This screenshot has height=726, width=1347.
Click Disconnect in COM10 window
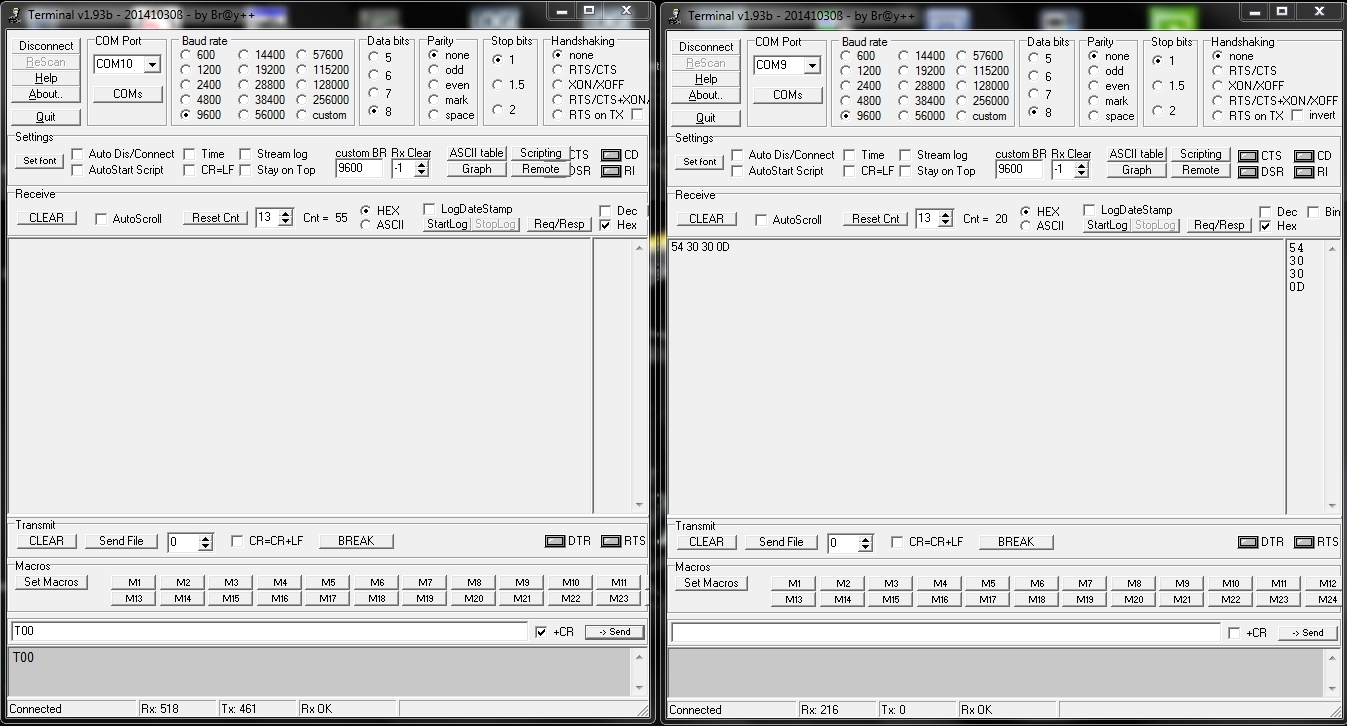point(46,46)
